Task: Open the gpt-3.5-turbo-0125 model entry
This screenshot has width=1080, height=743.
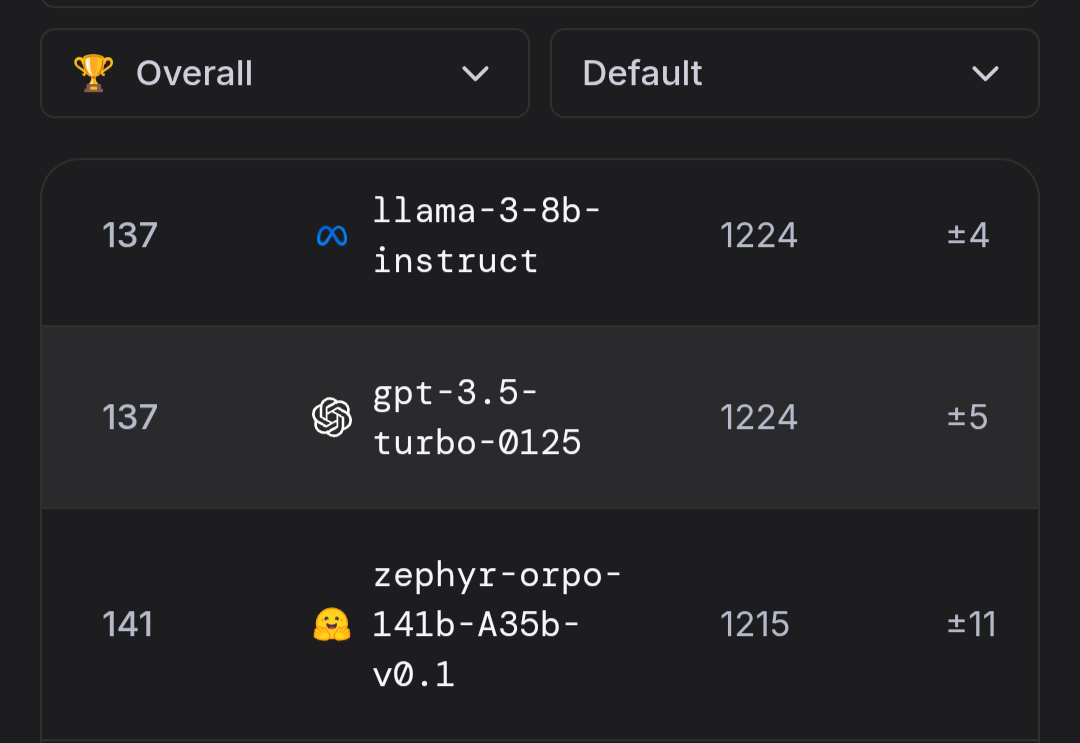Action: (x=477, y=417)
